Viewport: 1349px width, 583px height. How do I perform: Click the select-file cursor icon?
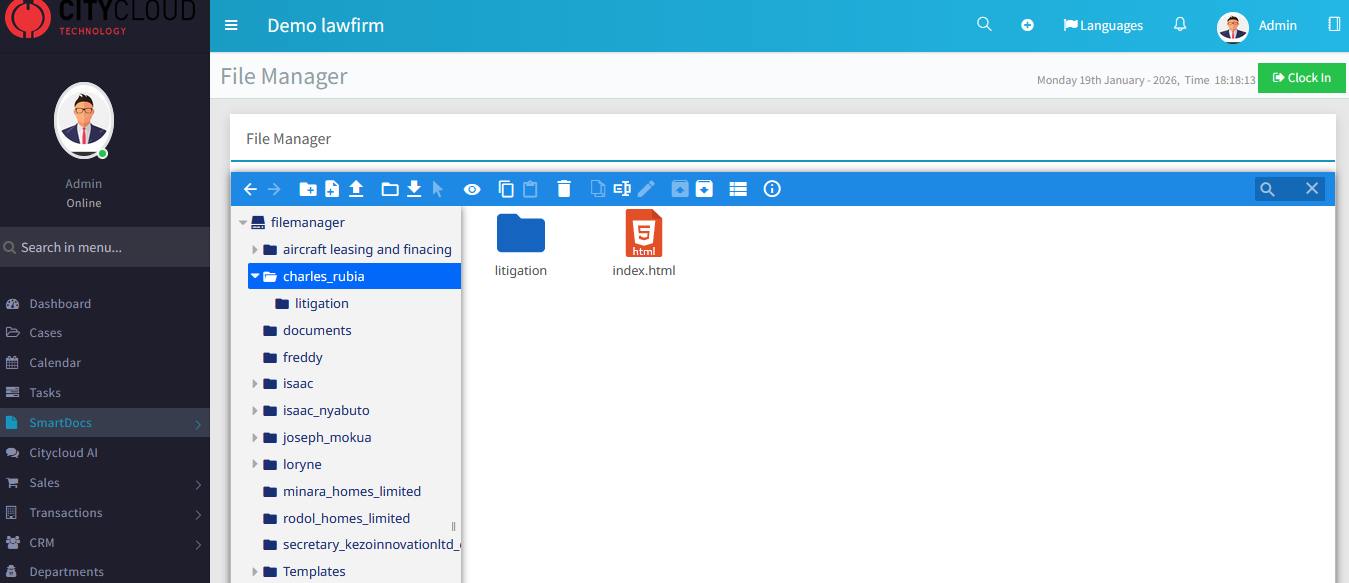[437, 189]
